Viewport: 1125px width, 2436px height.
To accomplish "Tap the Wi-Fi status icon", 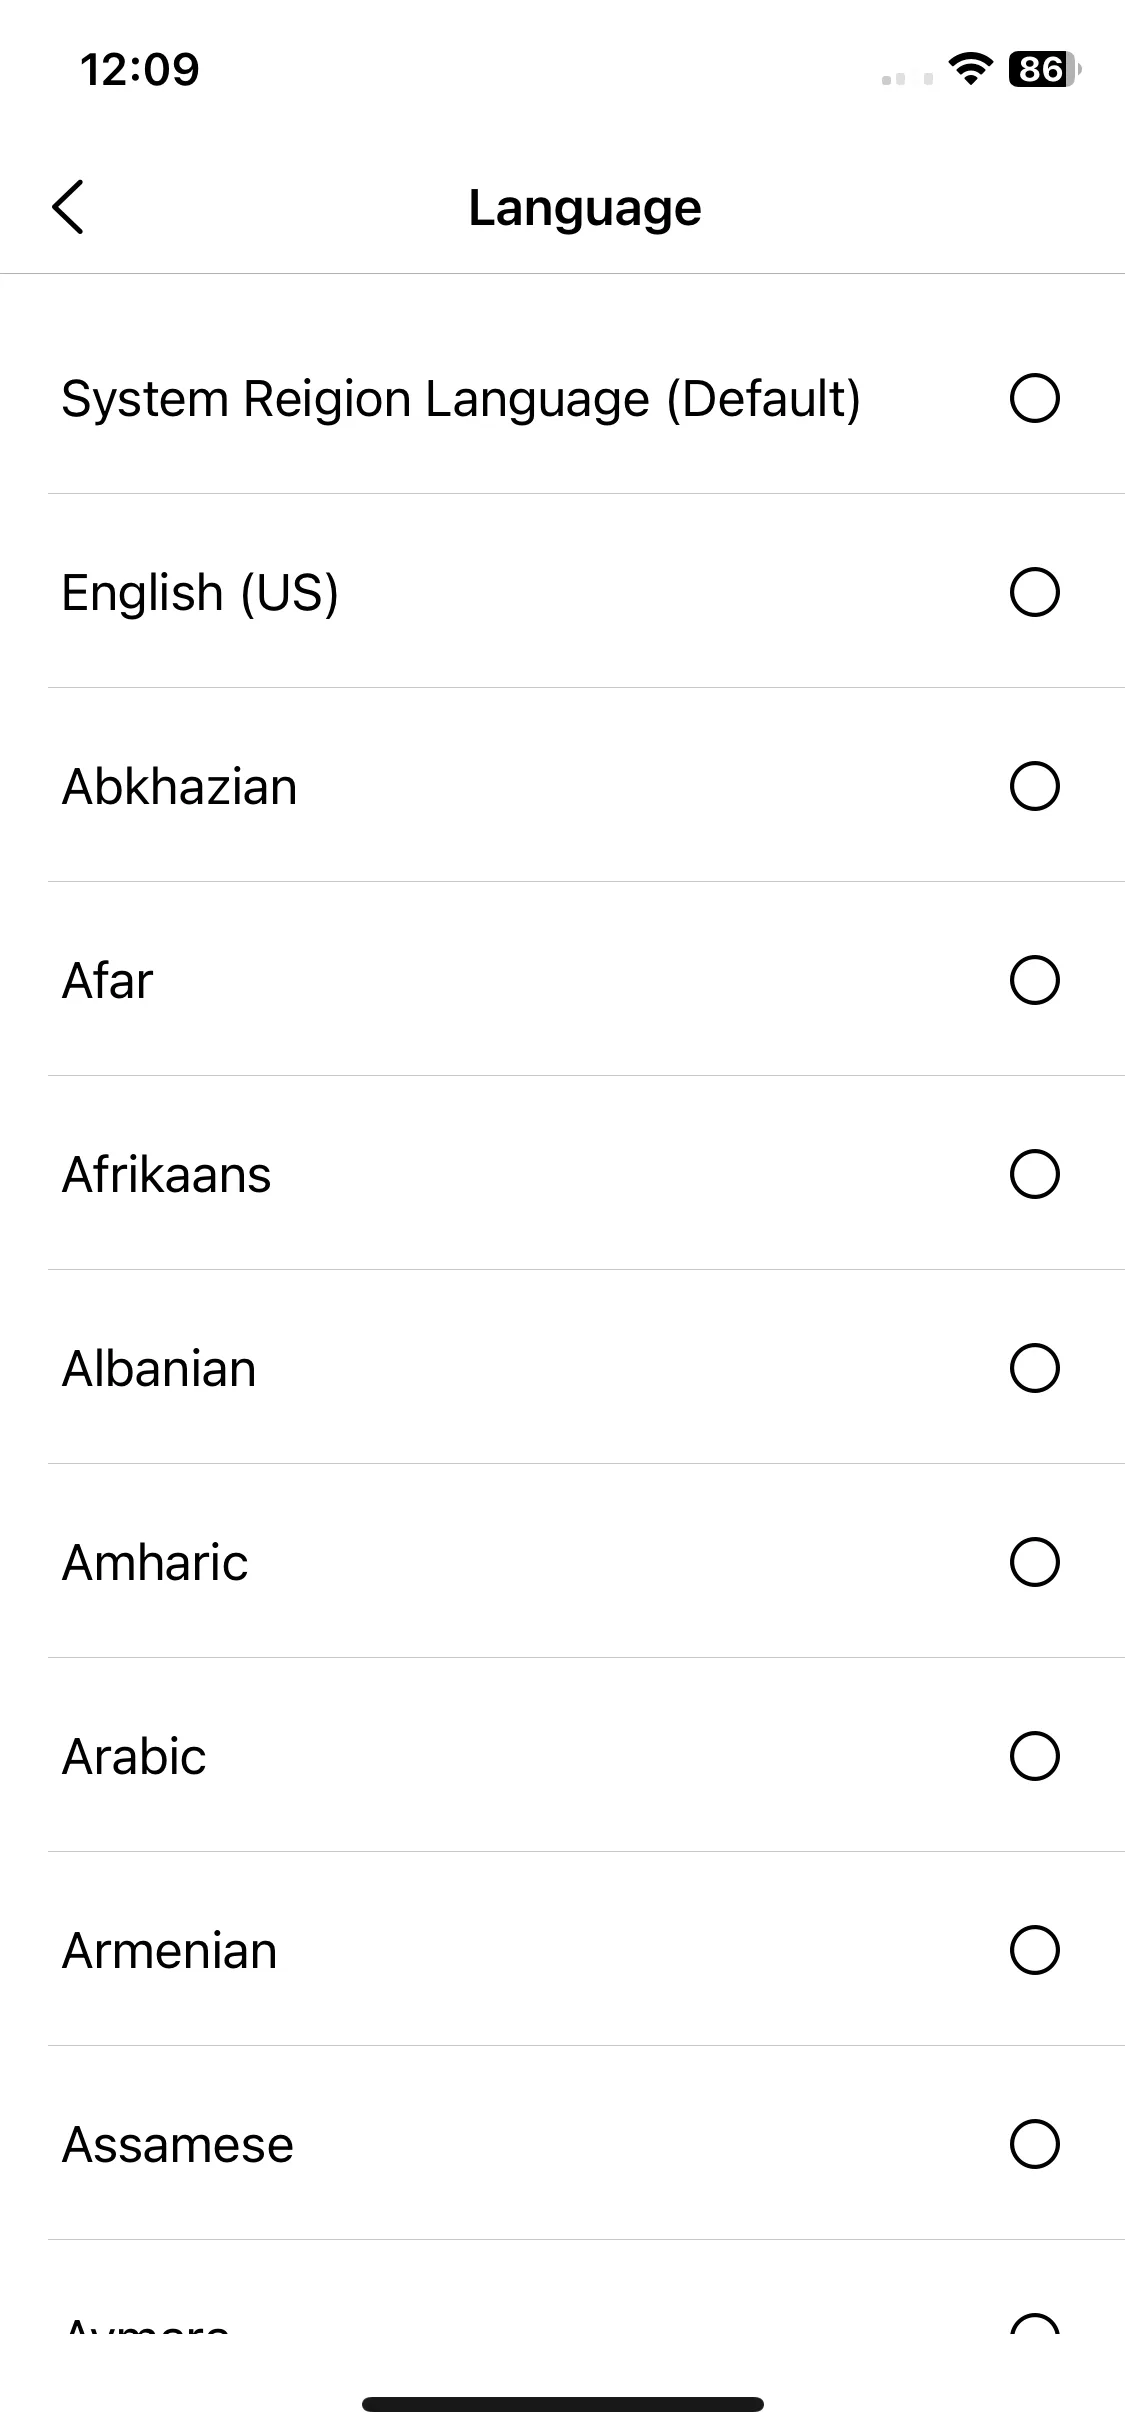I will pos(970,69).
